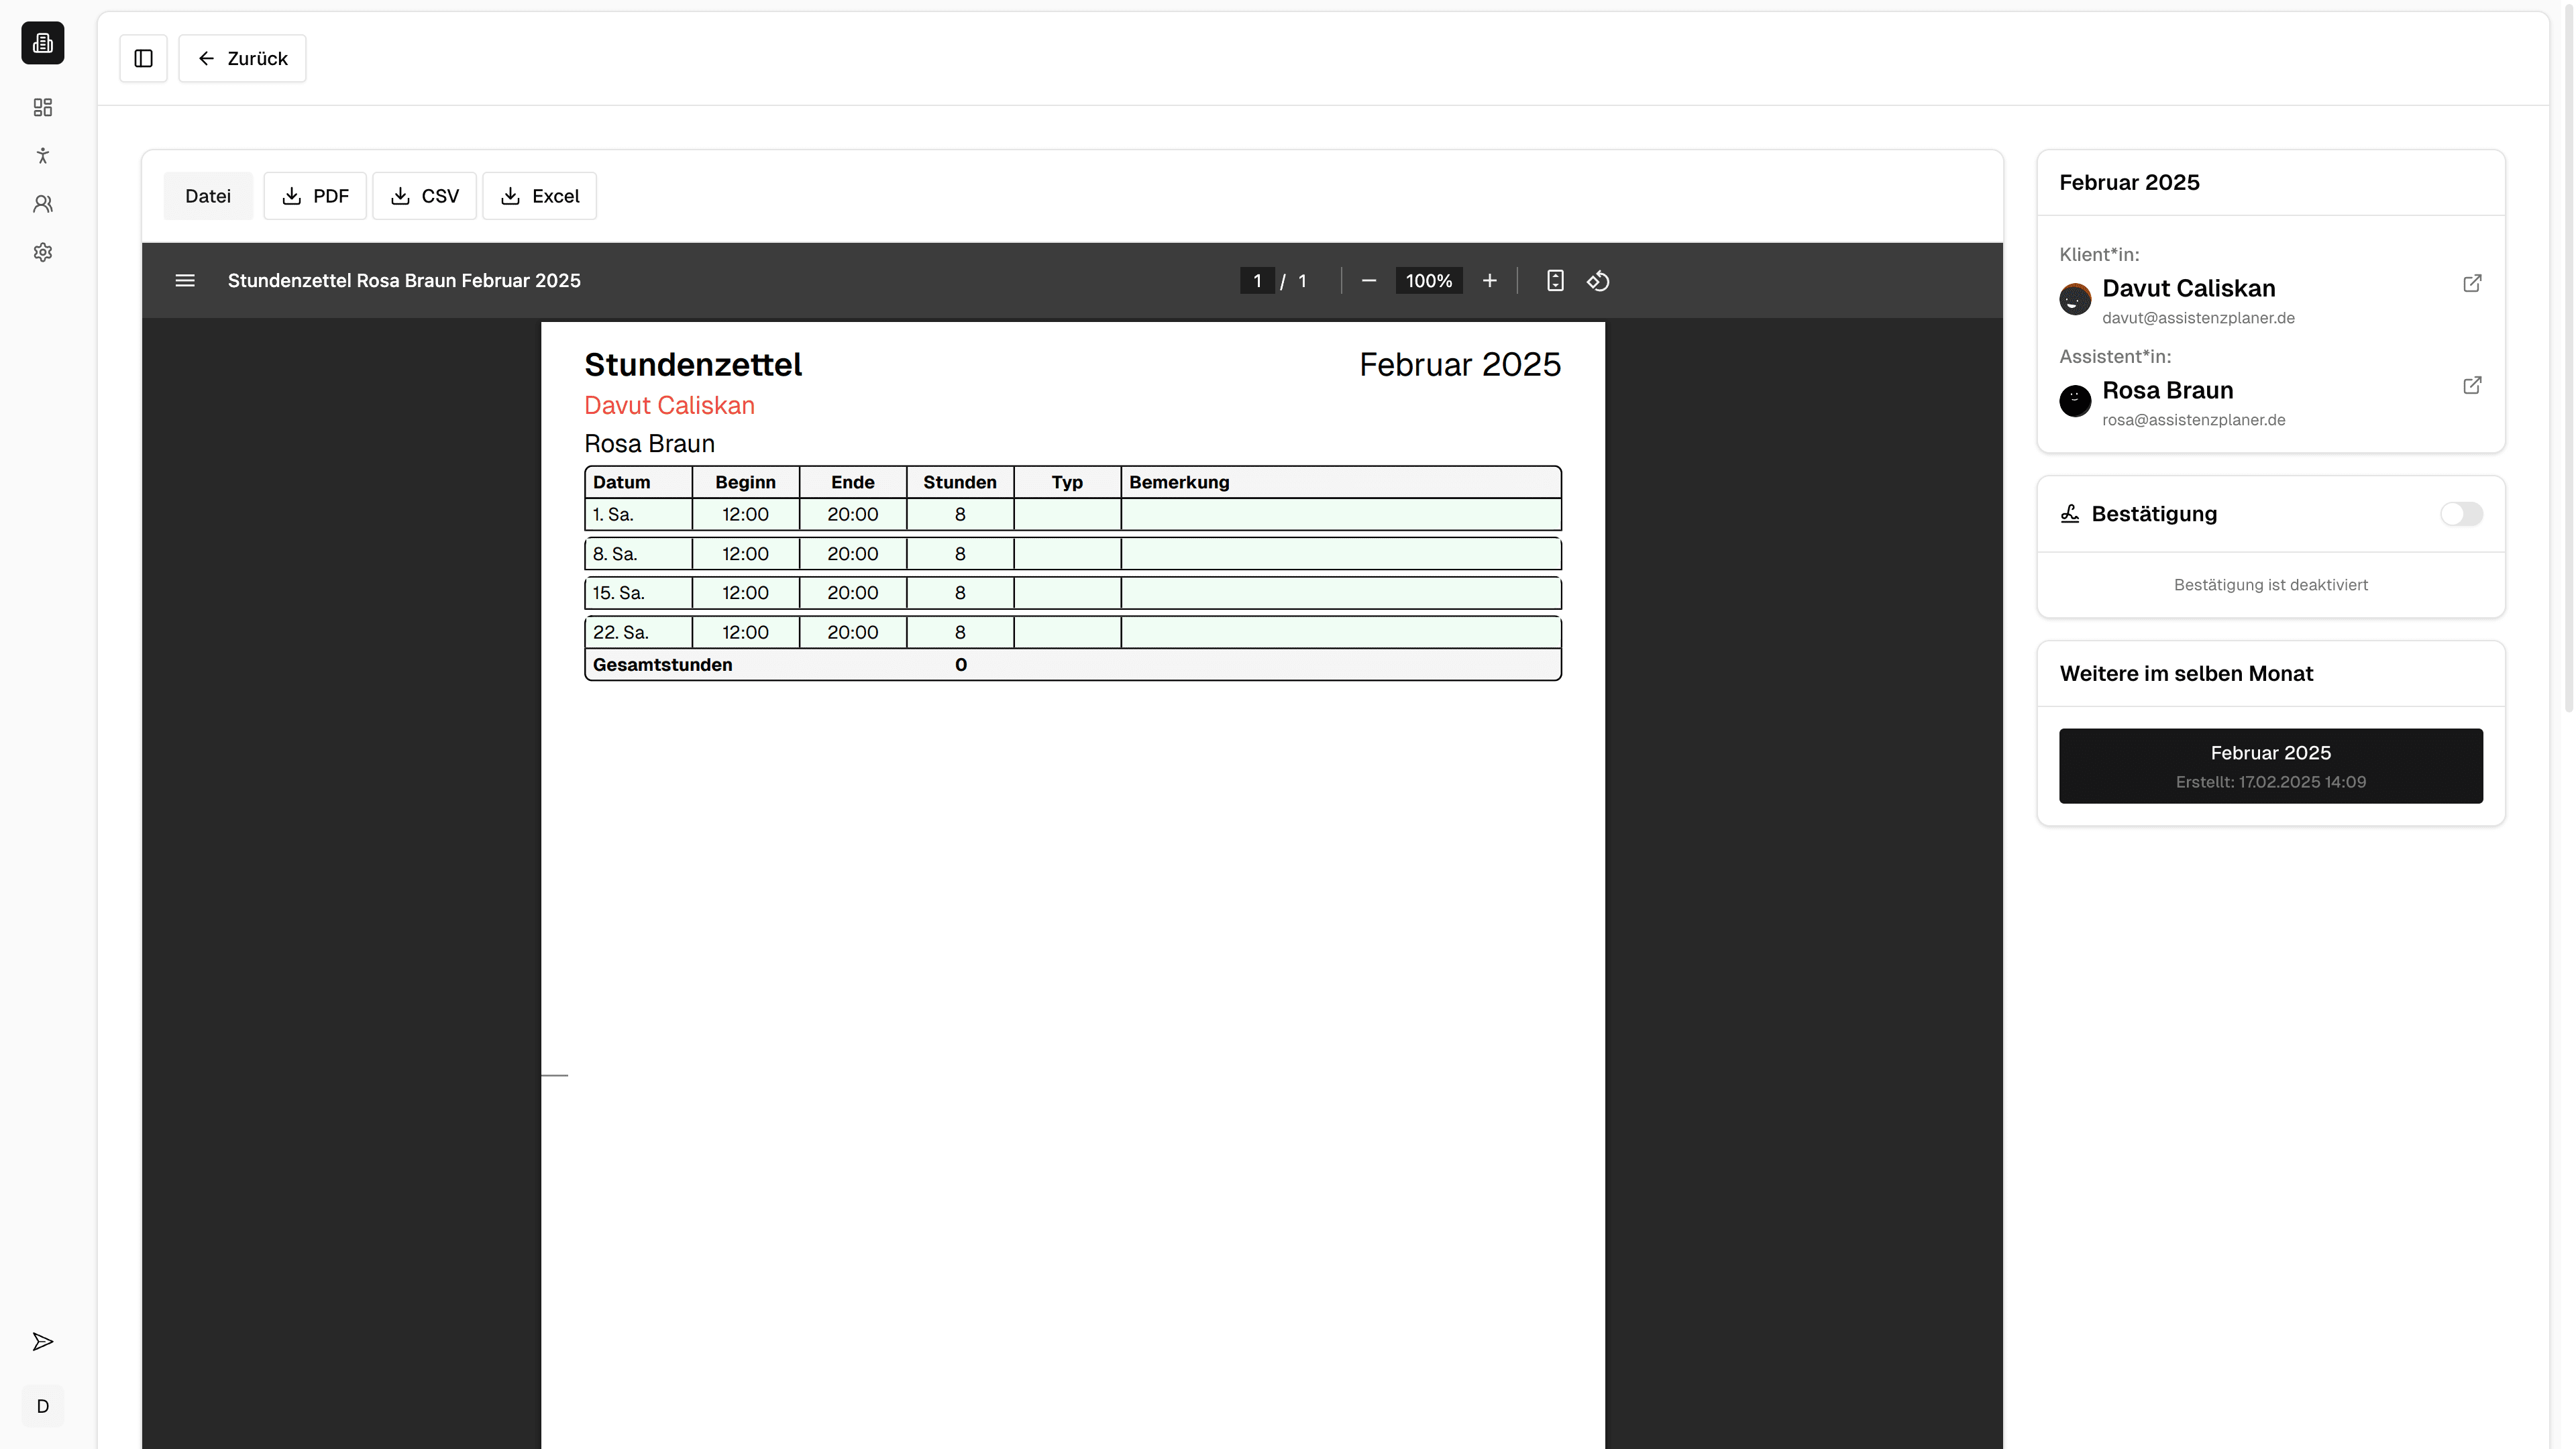Image resolution: width=2576 pixels, height=1449 pixels.
Task: Open the dashboard grid icon in sidebar
Action: tap(42, 107)
